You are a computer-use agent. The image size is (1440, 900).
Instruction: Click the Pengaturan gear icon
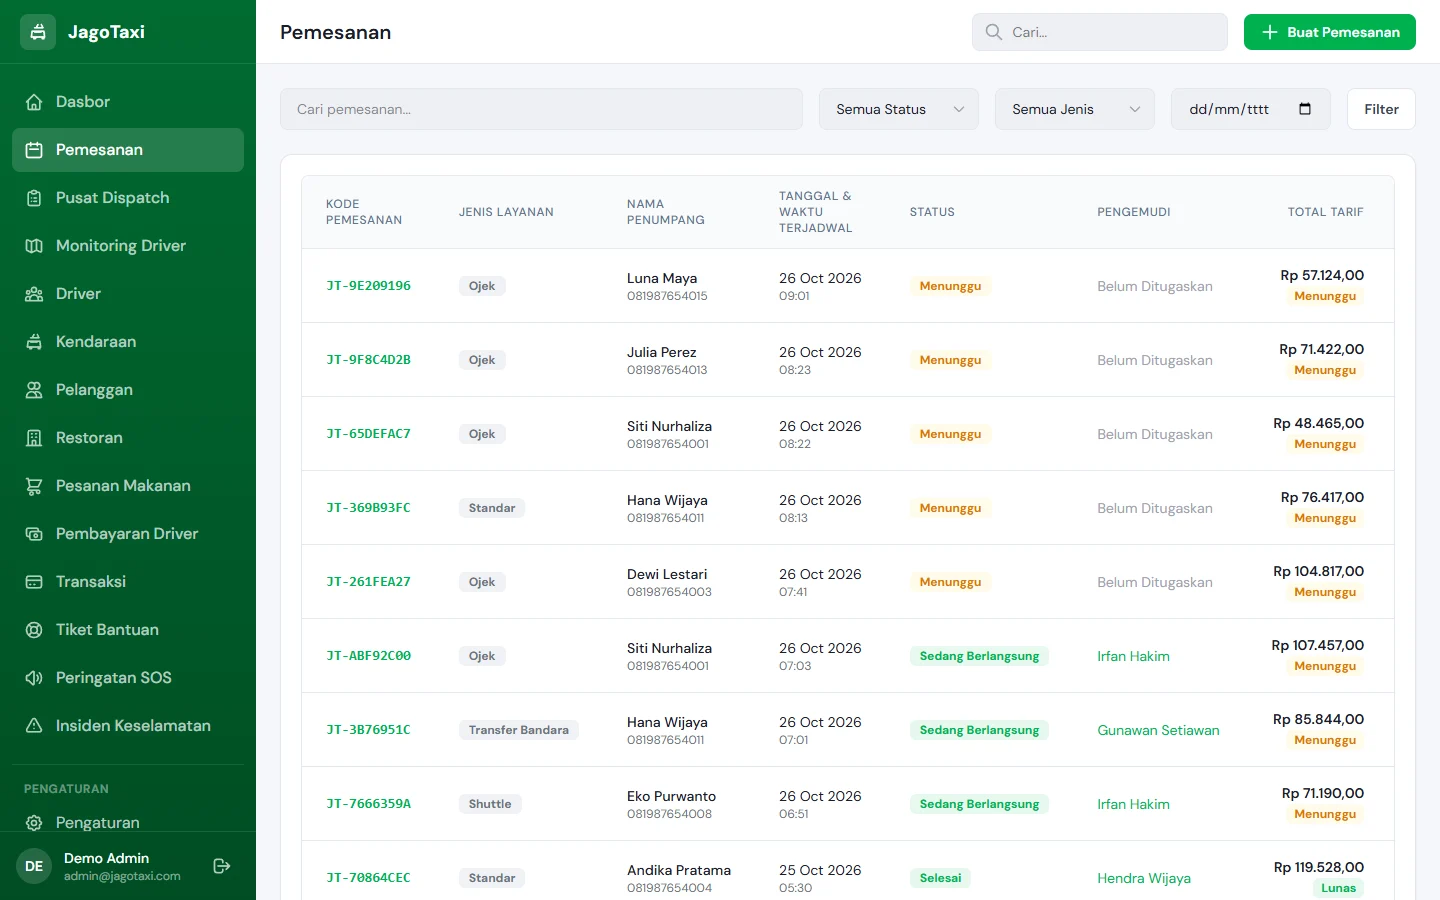[x=34, y=823]
